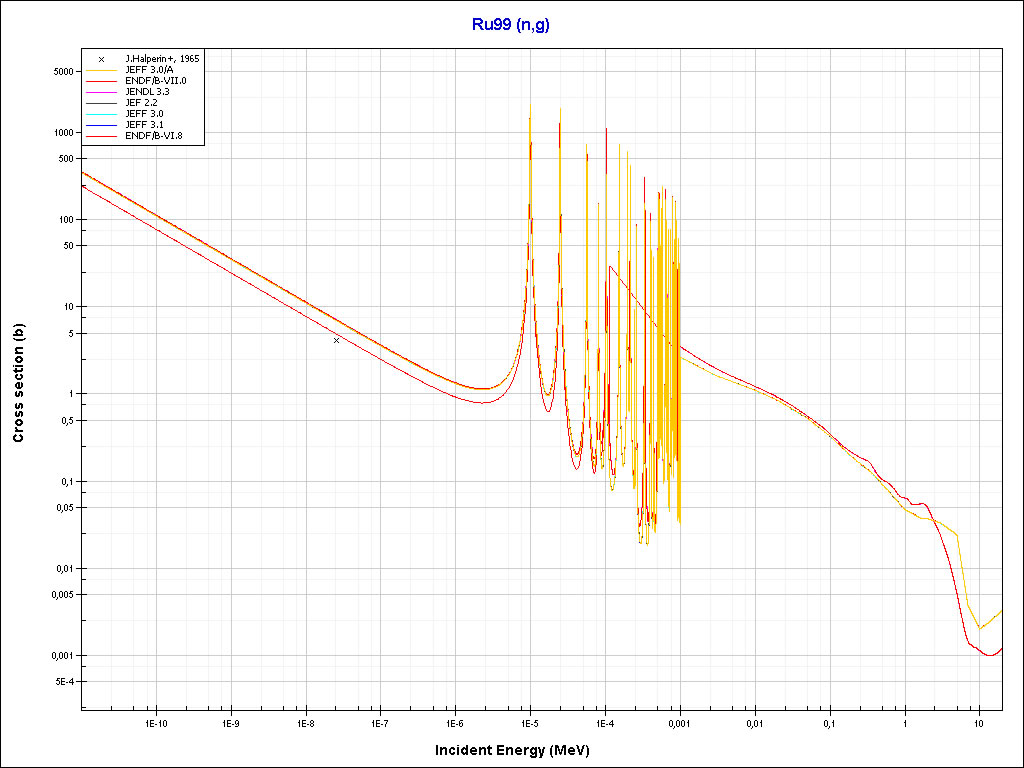Click the cyan JEFF 3.0 line swatch

click(101, 113)
